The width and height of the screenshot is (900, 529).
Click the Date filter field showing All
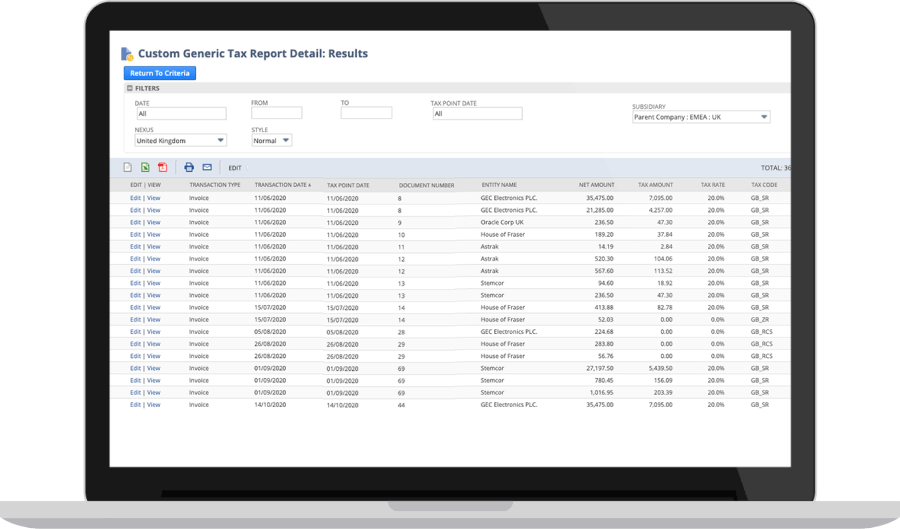point(181,114)
